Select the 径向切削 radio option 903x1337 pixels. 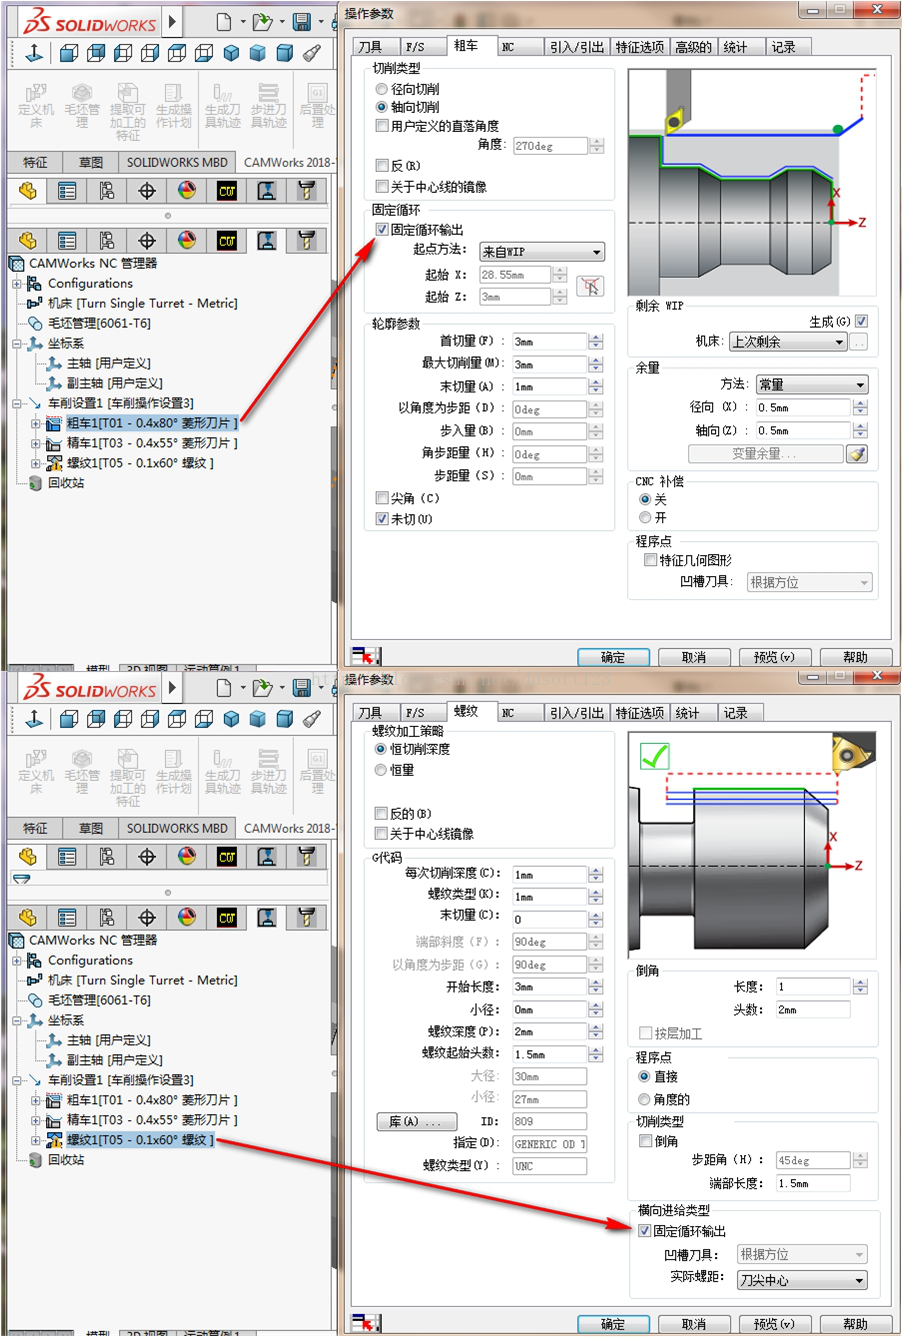pos(381,89)
